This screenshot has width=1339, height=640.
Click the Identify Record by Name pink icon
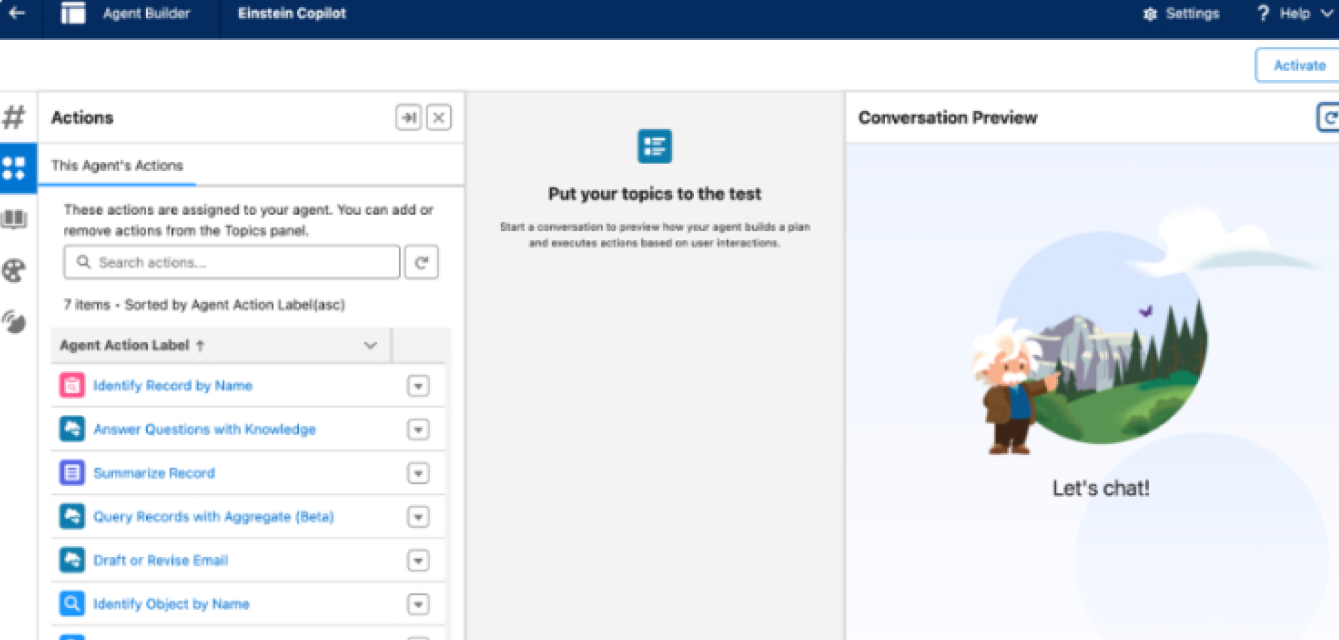(x=72, y=385)
